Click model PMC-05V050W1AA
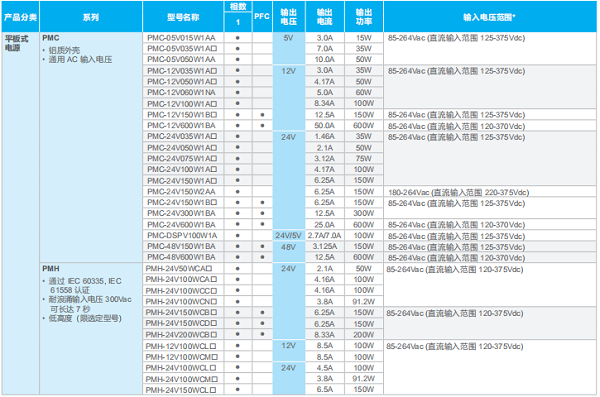This screenshot has width=600, height=397. pyautogui.click(x=181, y=59)
